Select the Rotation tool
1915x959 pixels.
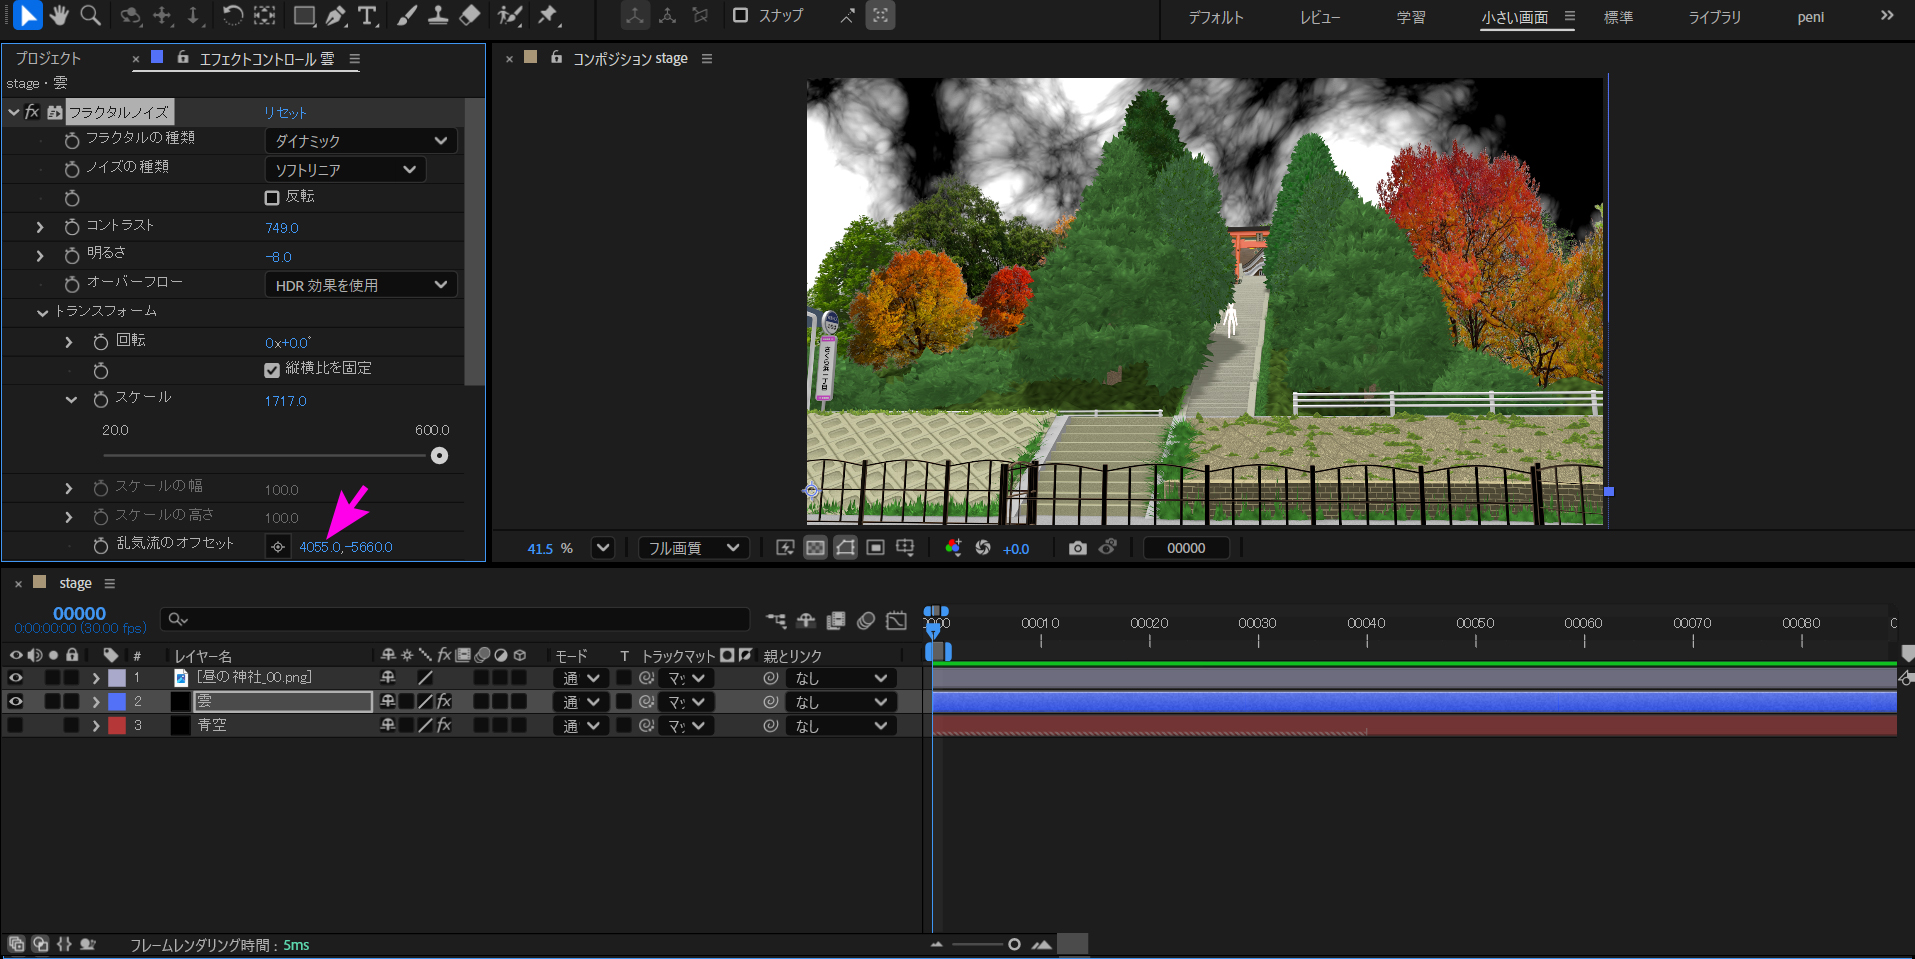point(232,16)
